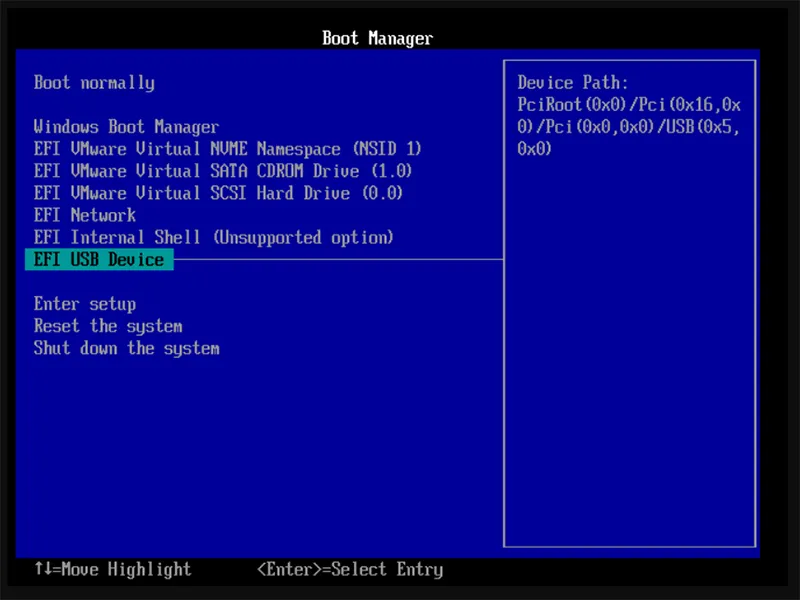Screen dimensions: 800x600
Task: Select EFI VMware Virtual SCSI Hard Drive
Action: 218,193
